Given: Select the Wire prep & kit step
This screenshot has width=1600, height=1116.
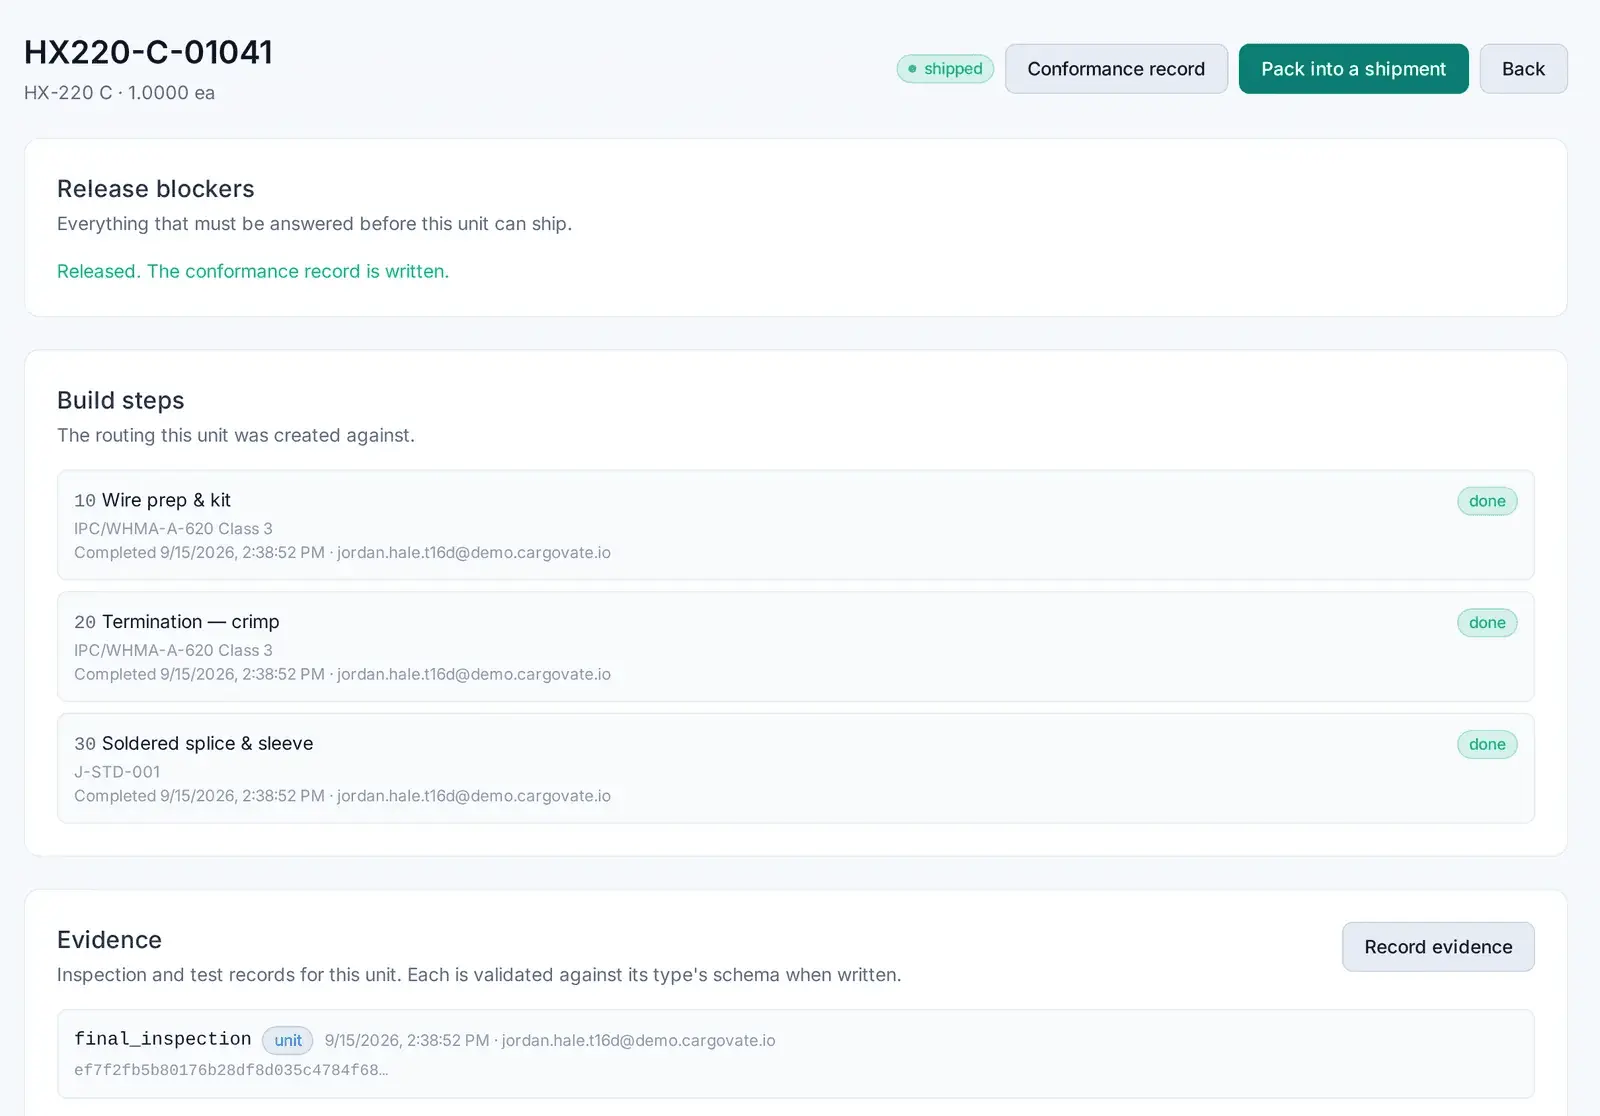Looking at the screenshot, I should pos(796,525).
